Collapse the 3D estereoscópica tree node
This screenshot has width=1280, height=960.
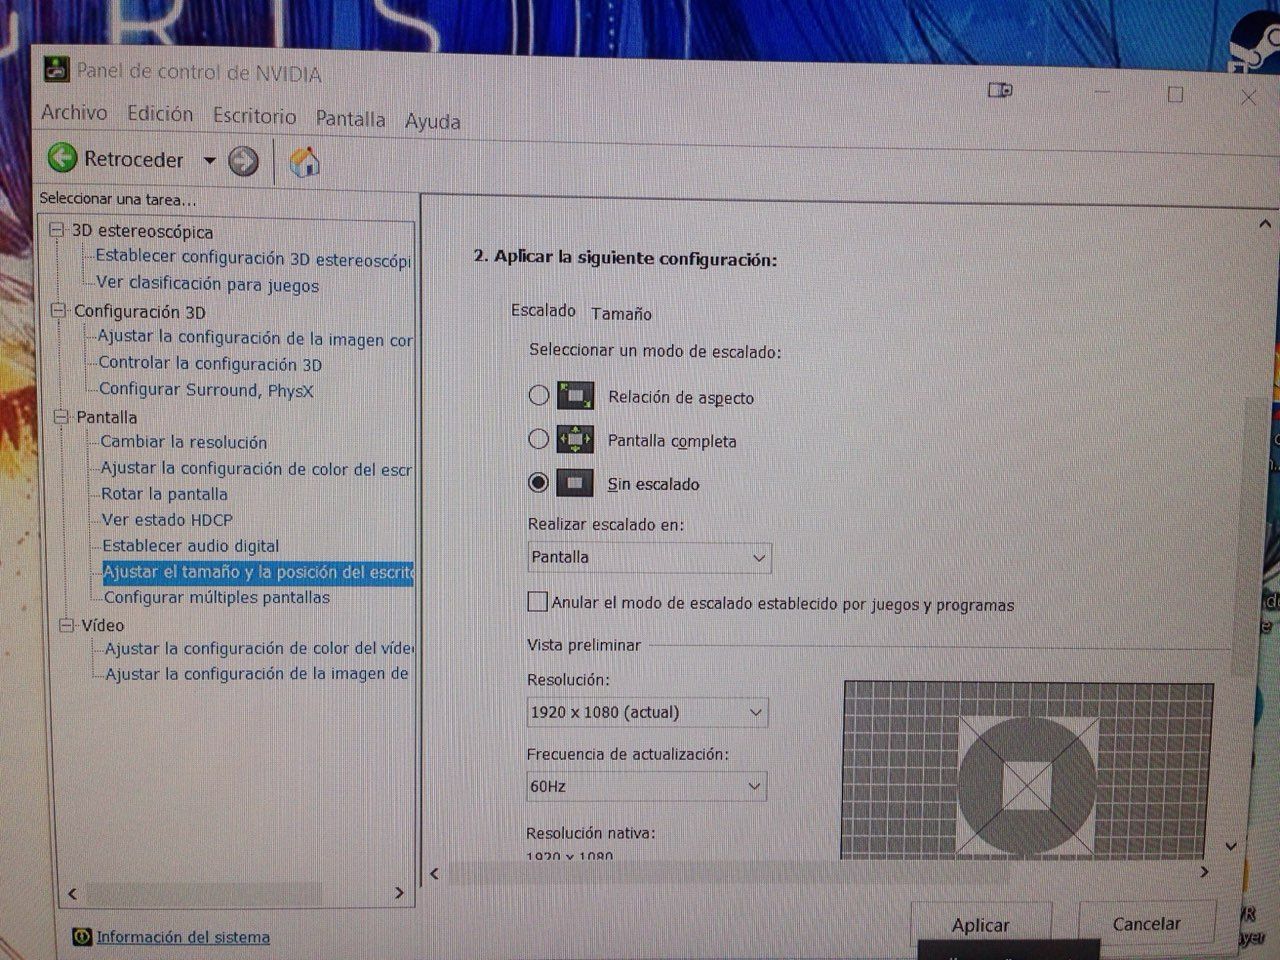click(58, 229)
